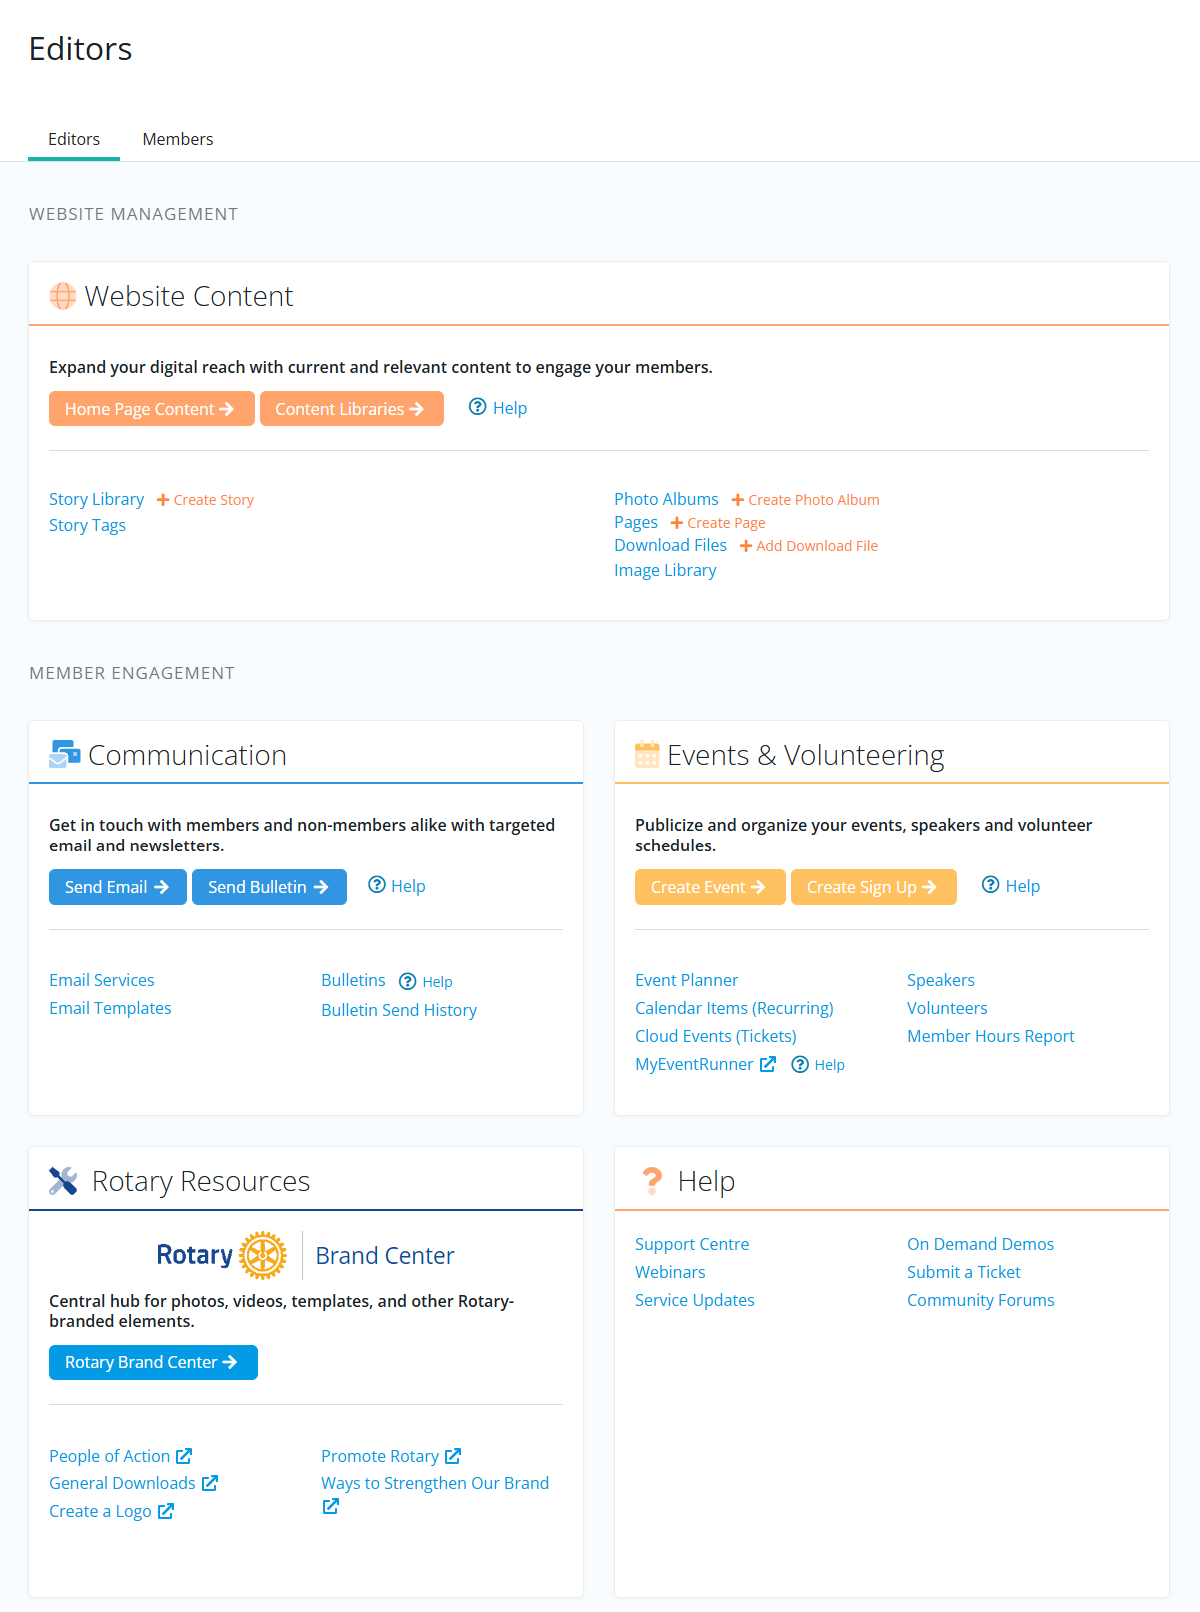Open the Rotary Brand Center button

pos(153,1362)
